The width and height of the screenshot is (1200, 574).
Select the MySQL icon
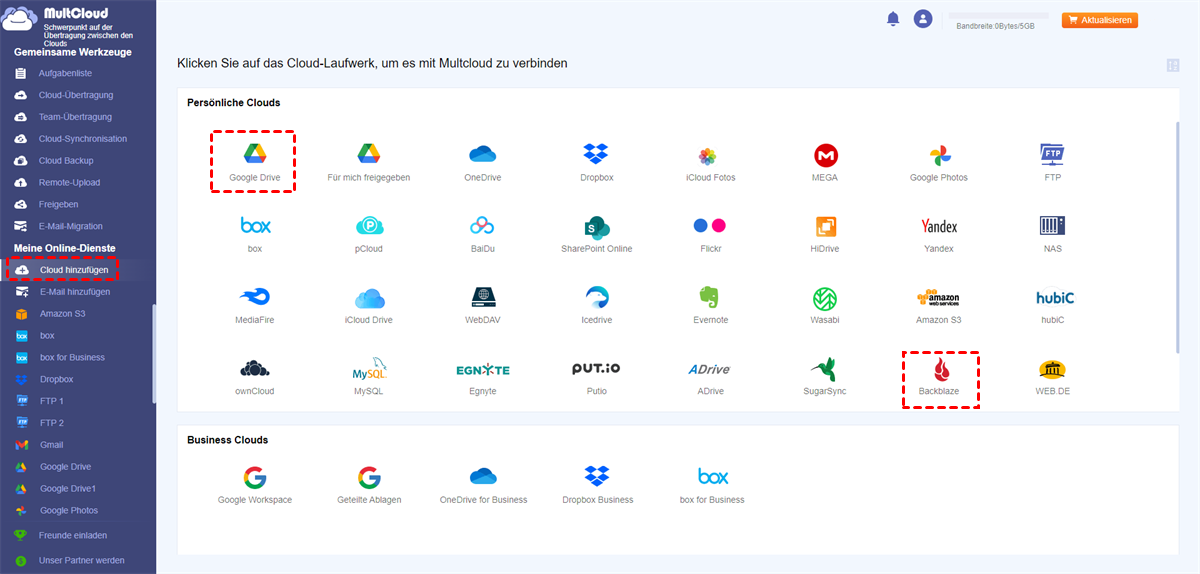[369, 368]
